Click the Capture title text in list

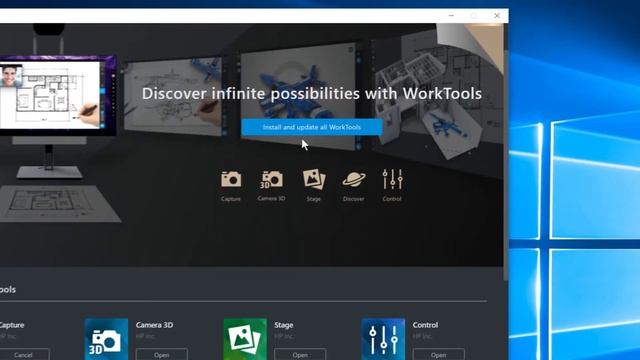point(12,325)
